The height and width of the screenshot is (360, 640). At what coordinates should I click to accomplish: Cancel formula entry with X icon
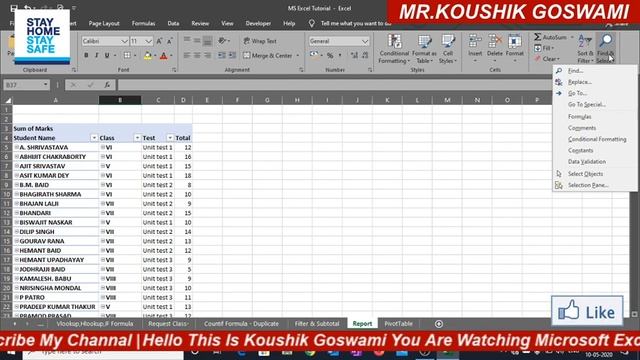point(73,85)
